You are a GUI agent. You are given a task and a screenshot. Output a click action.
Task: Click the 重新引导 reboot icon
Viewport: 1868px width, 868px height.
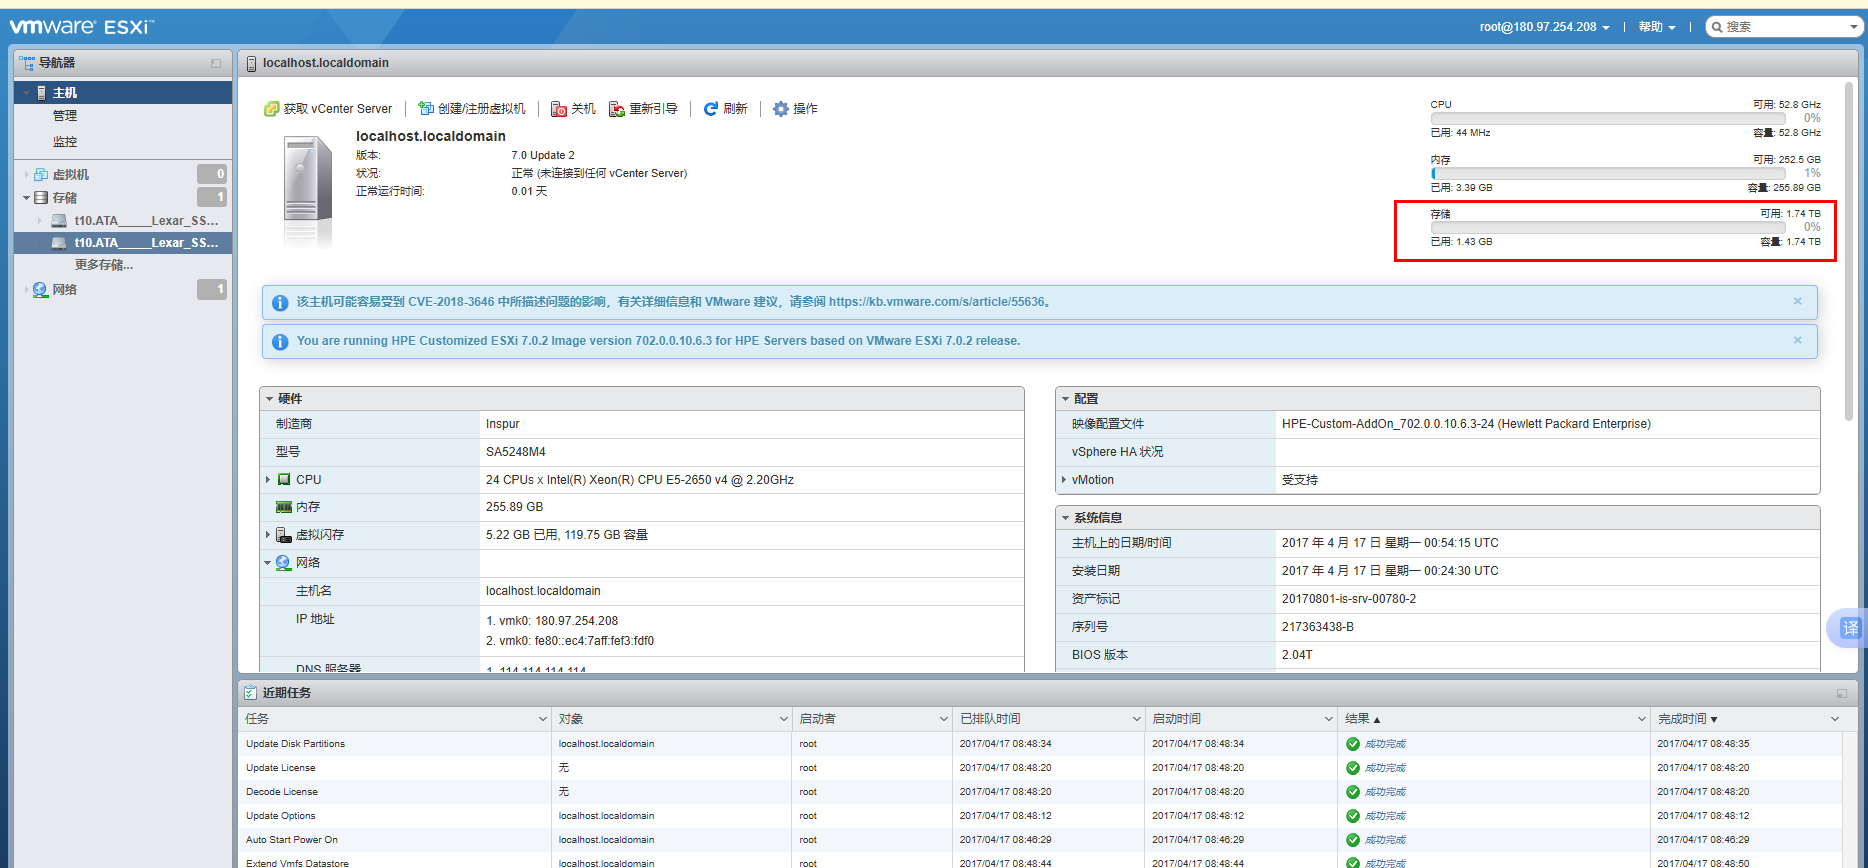[617, 109]
